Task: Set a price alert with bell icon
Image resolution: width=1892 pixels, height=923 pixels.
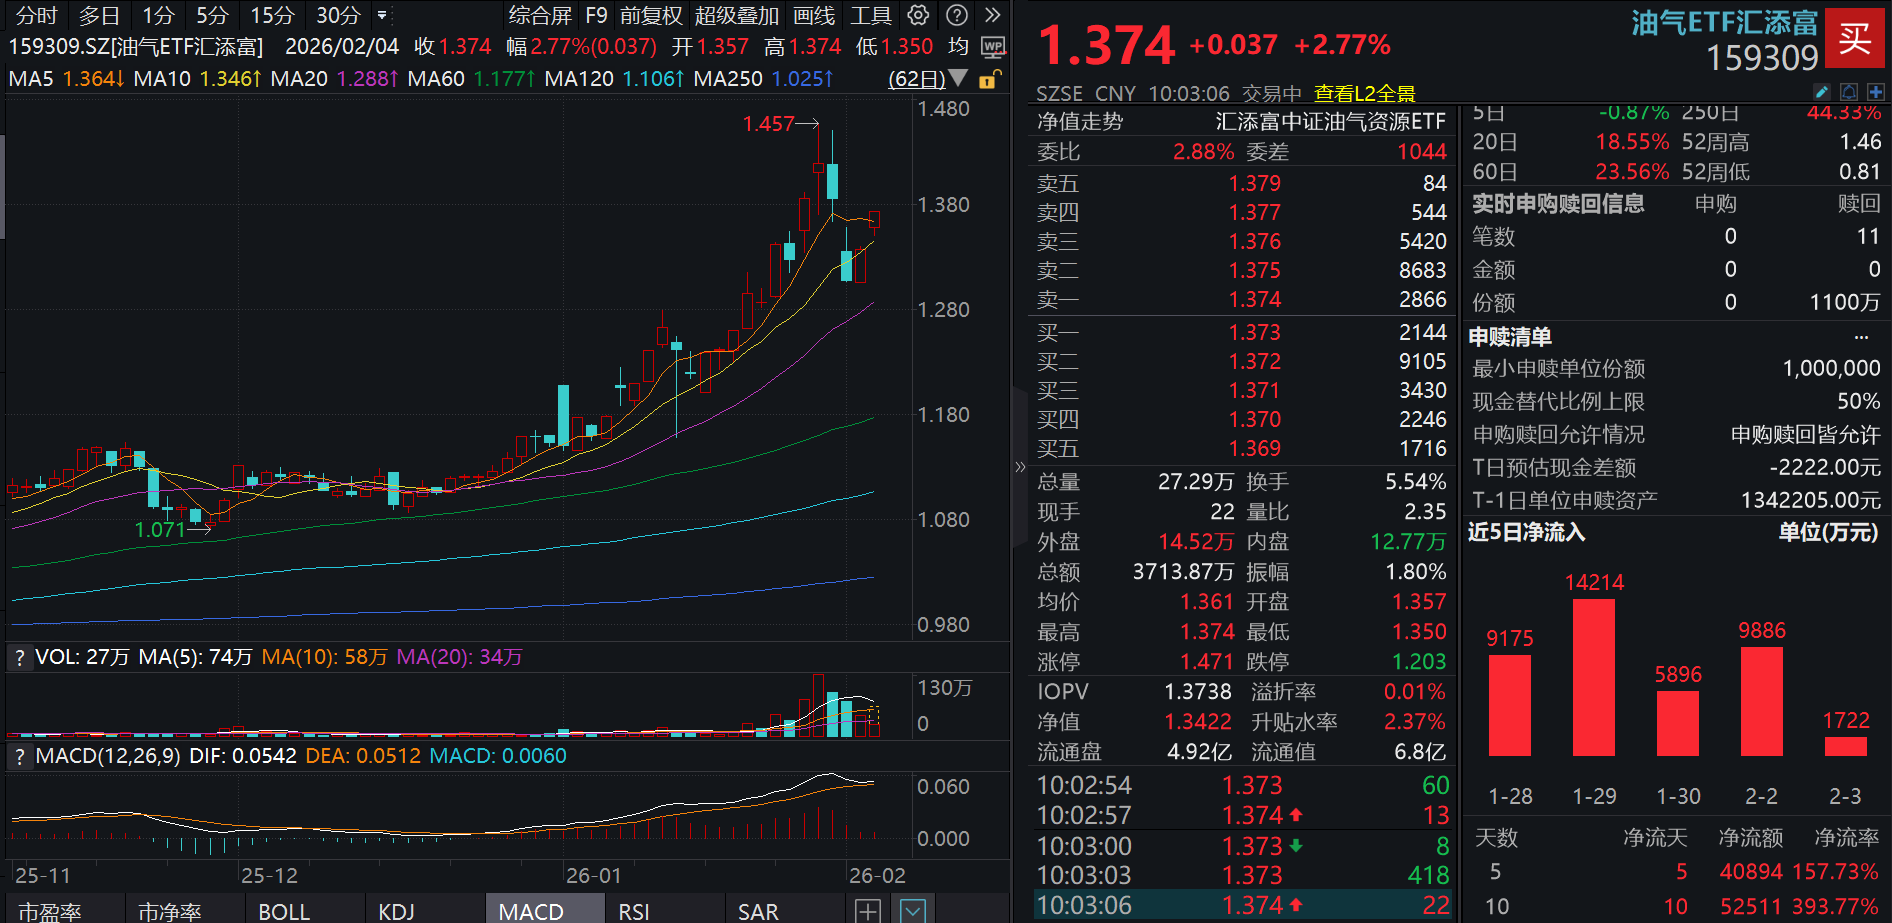Action: point(1849,92)
